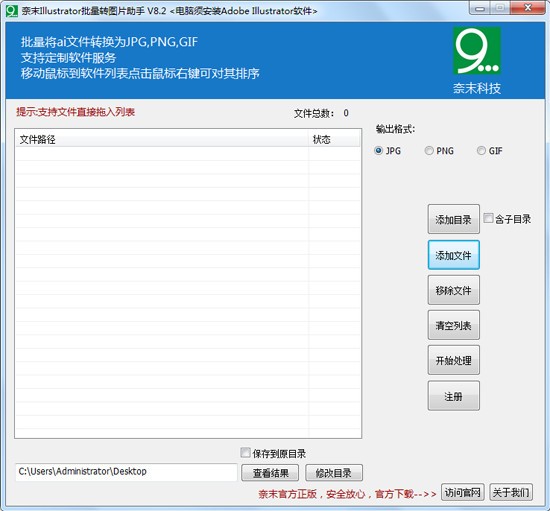The width and height of the screenshot is (550, 511).
Task: Click the 文件总数 label
Action: pyautogui.click(x=314, y=113)
